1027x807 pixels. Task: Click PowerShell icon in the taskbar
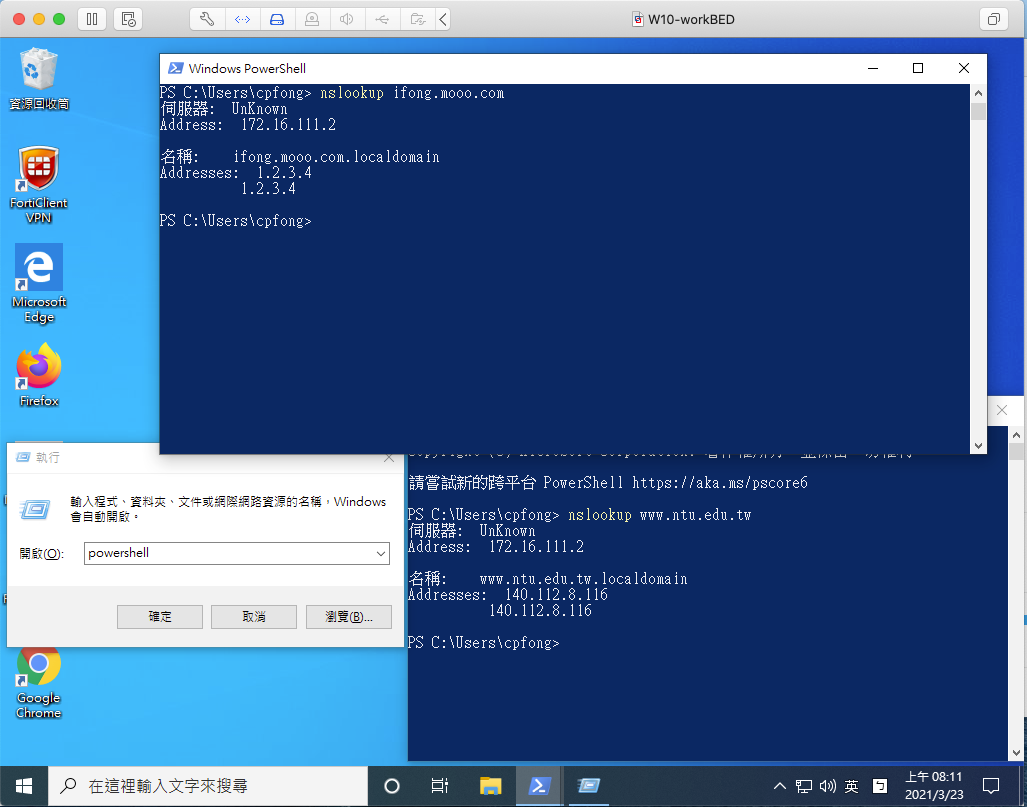pos(538,786)
